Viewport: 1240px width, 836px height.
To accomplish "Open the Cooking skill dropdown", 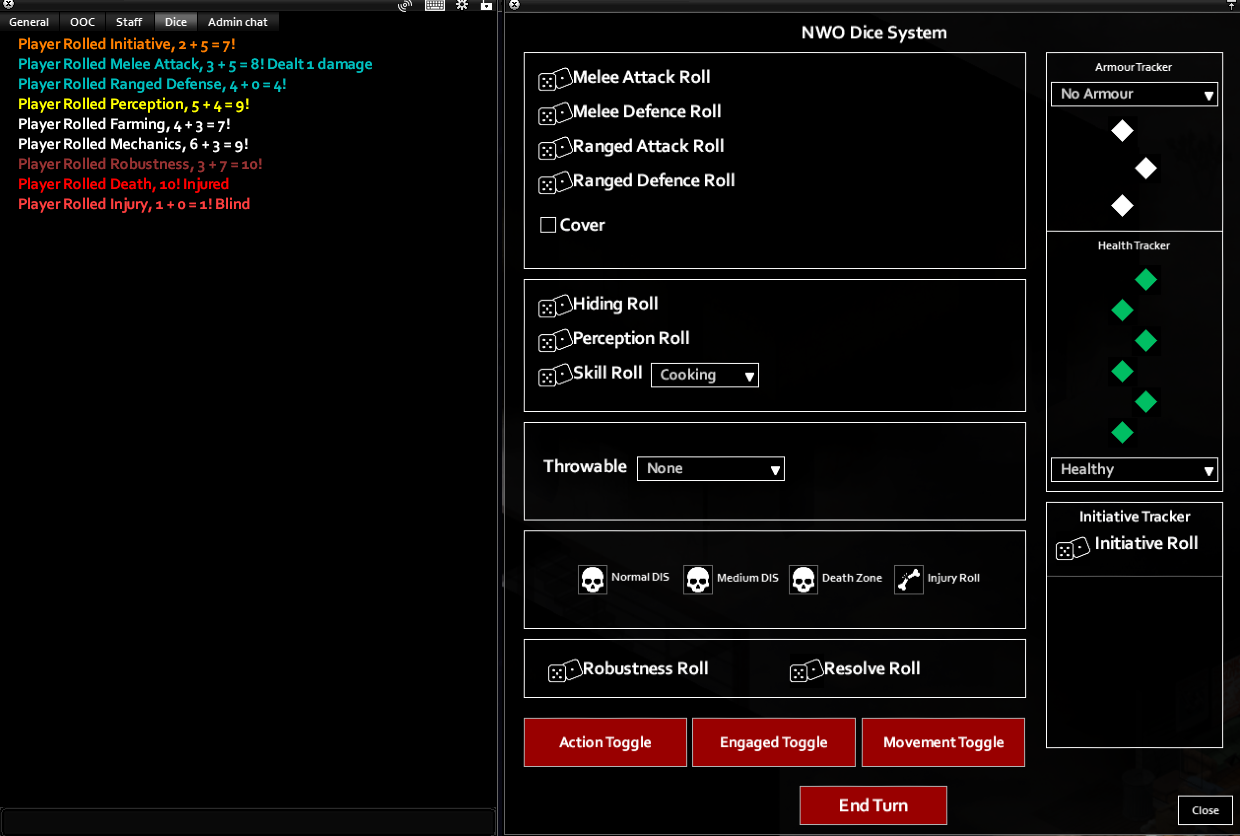I will point(705,375).
